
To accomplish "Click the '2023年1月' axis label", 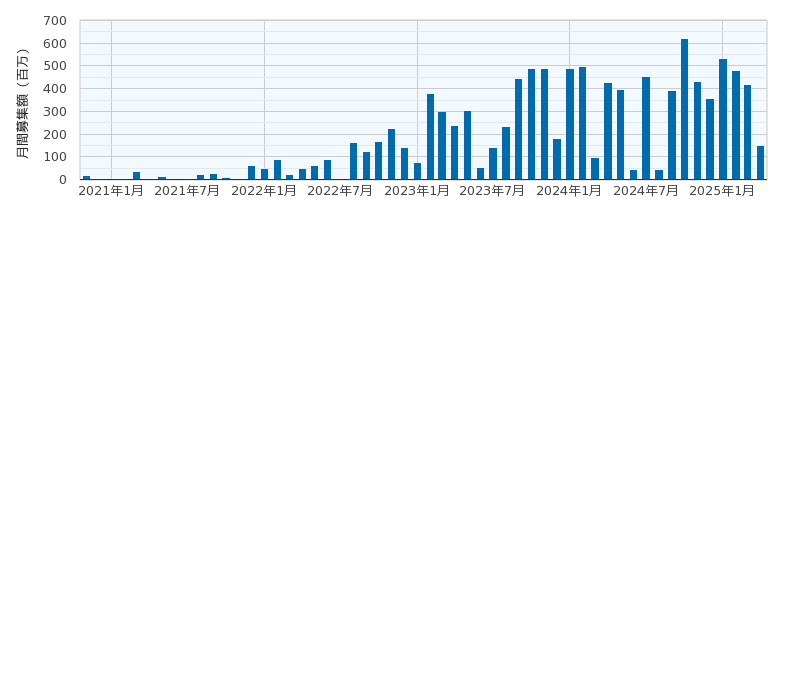I will pos(417,191).
